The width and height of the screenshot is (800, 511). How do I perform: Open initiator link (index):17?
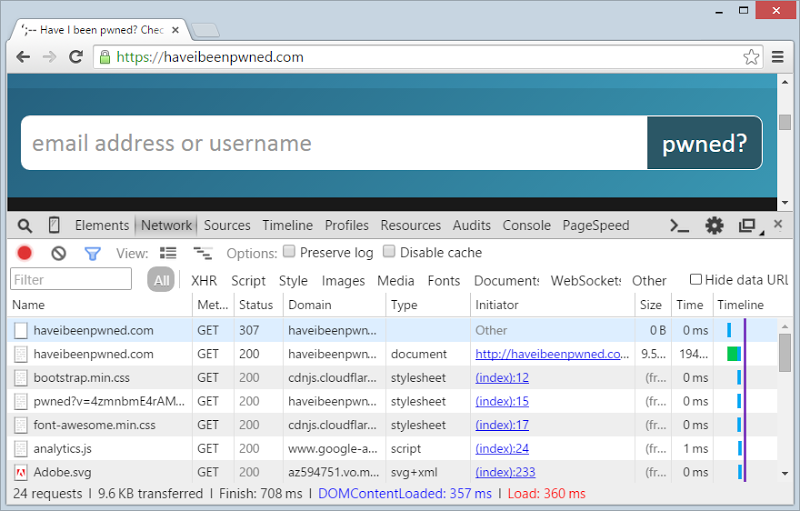pos(502,425)
